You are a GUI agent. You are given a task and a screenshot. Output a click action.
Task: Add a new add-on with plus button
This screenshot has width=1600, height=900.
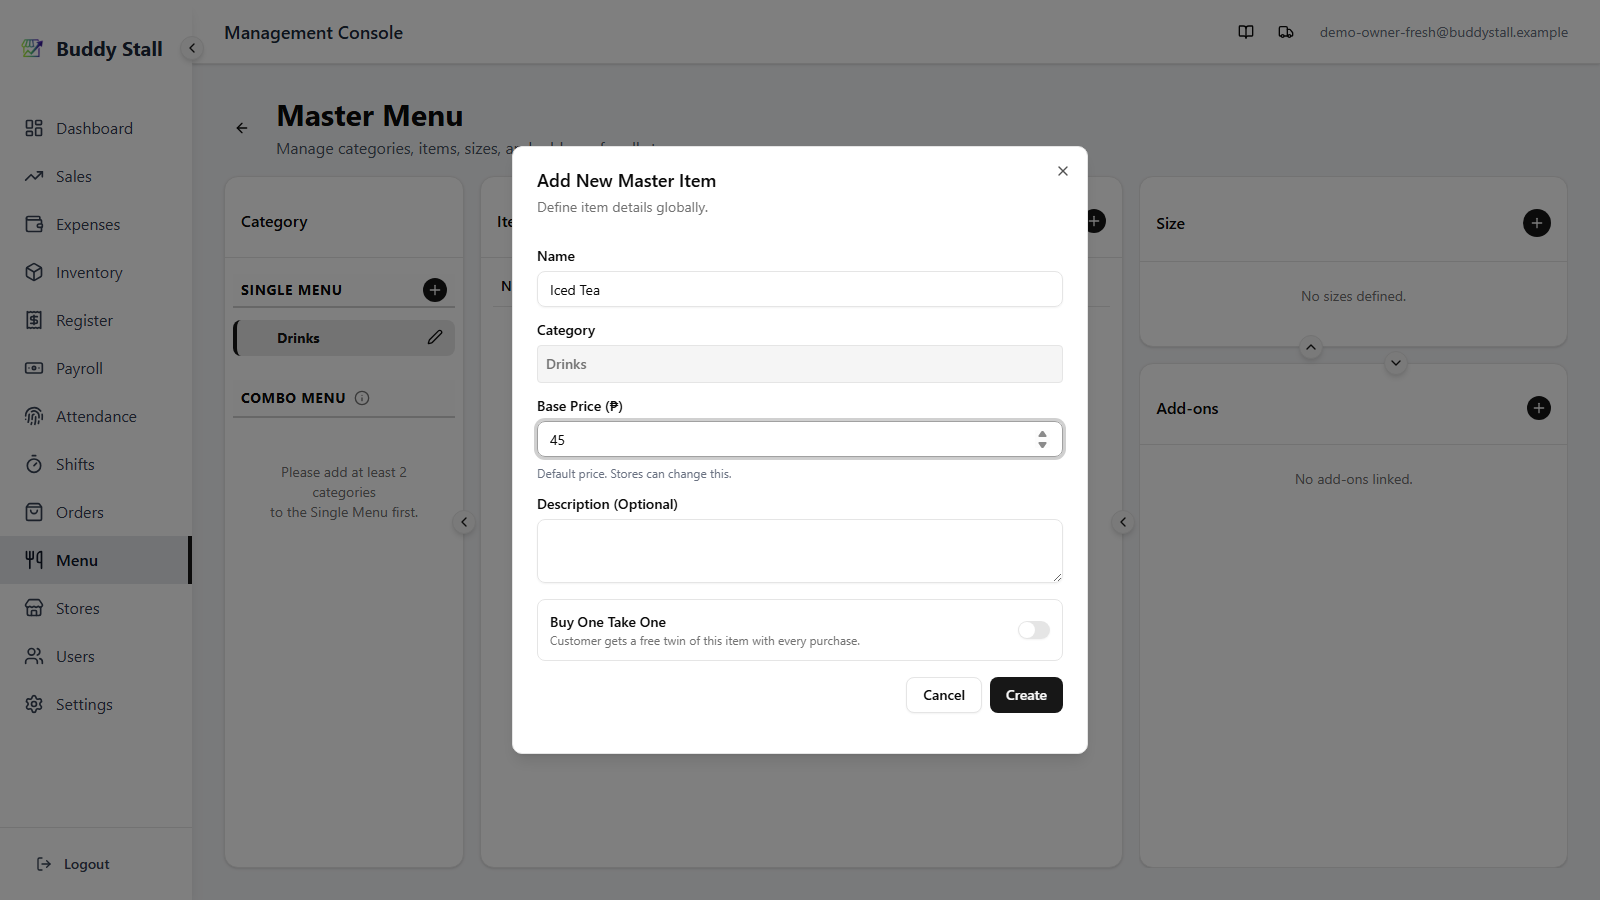coord(1539,408)
